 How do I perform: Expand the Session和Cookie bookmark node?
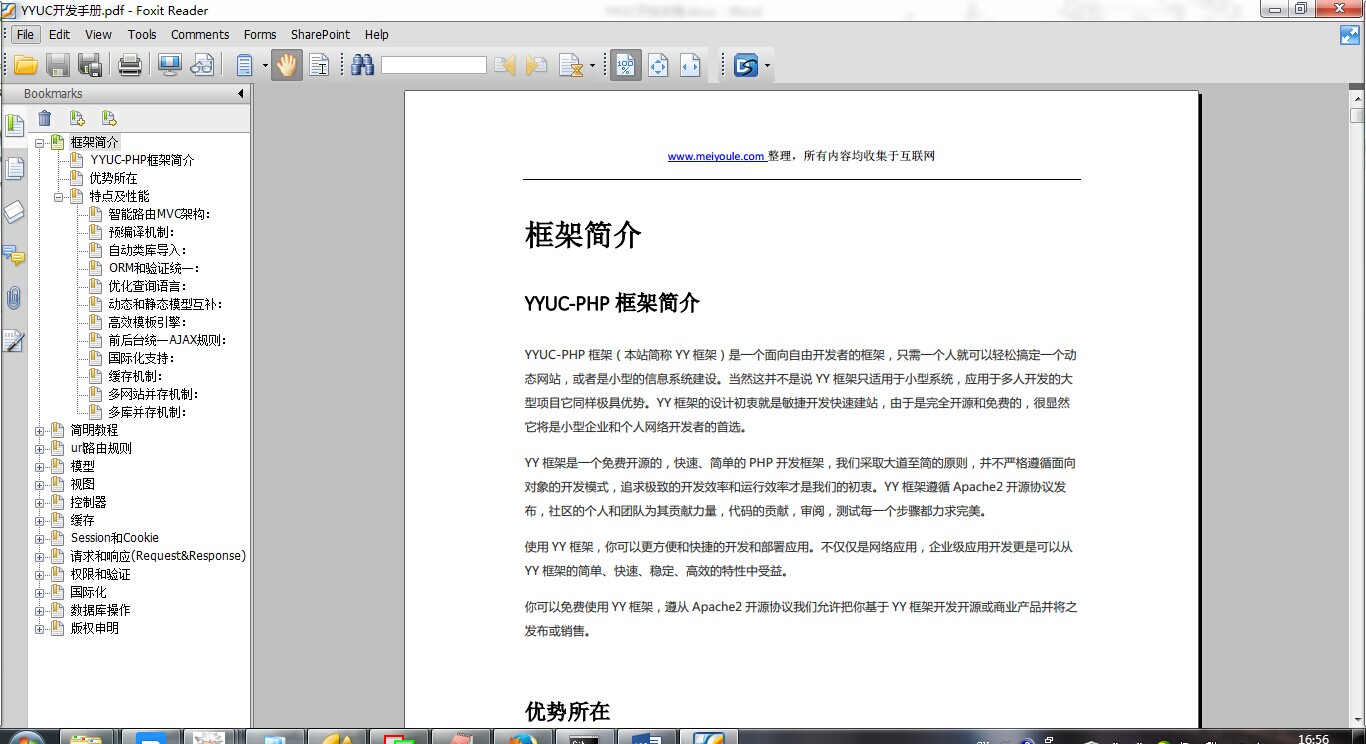40,538
